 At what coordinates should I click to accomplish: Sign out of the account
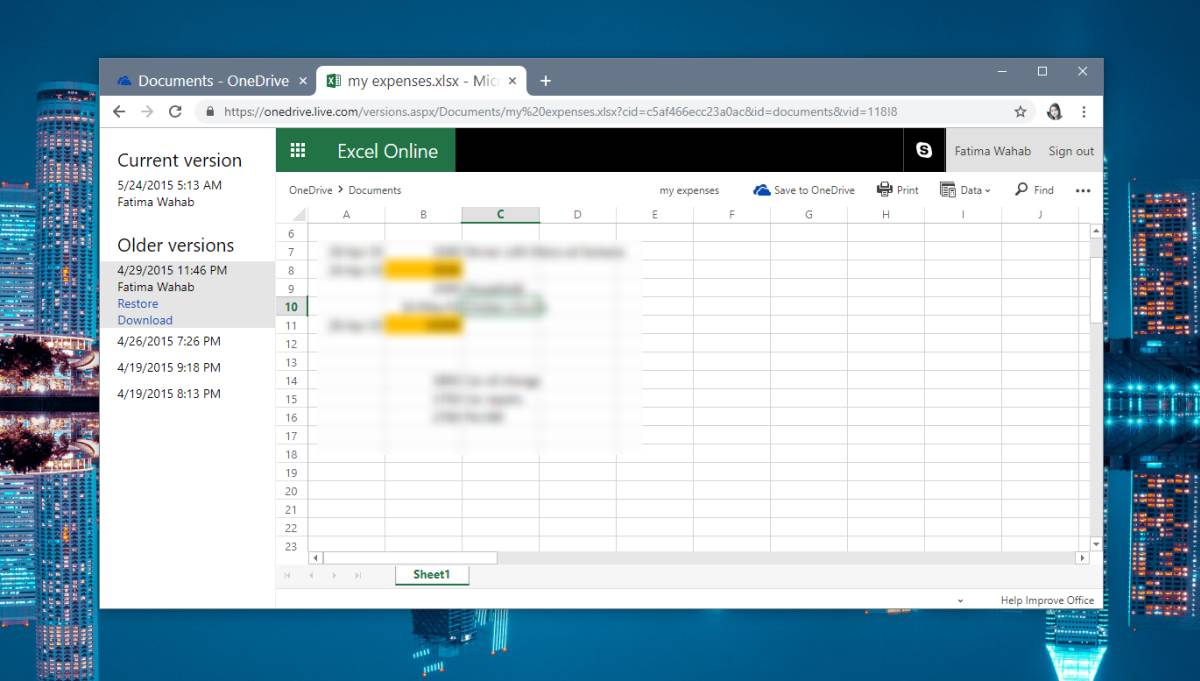1071,152
